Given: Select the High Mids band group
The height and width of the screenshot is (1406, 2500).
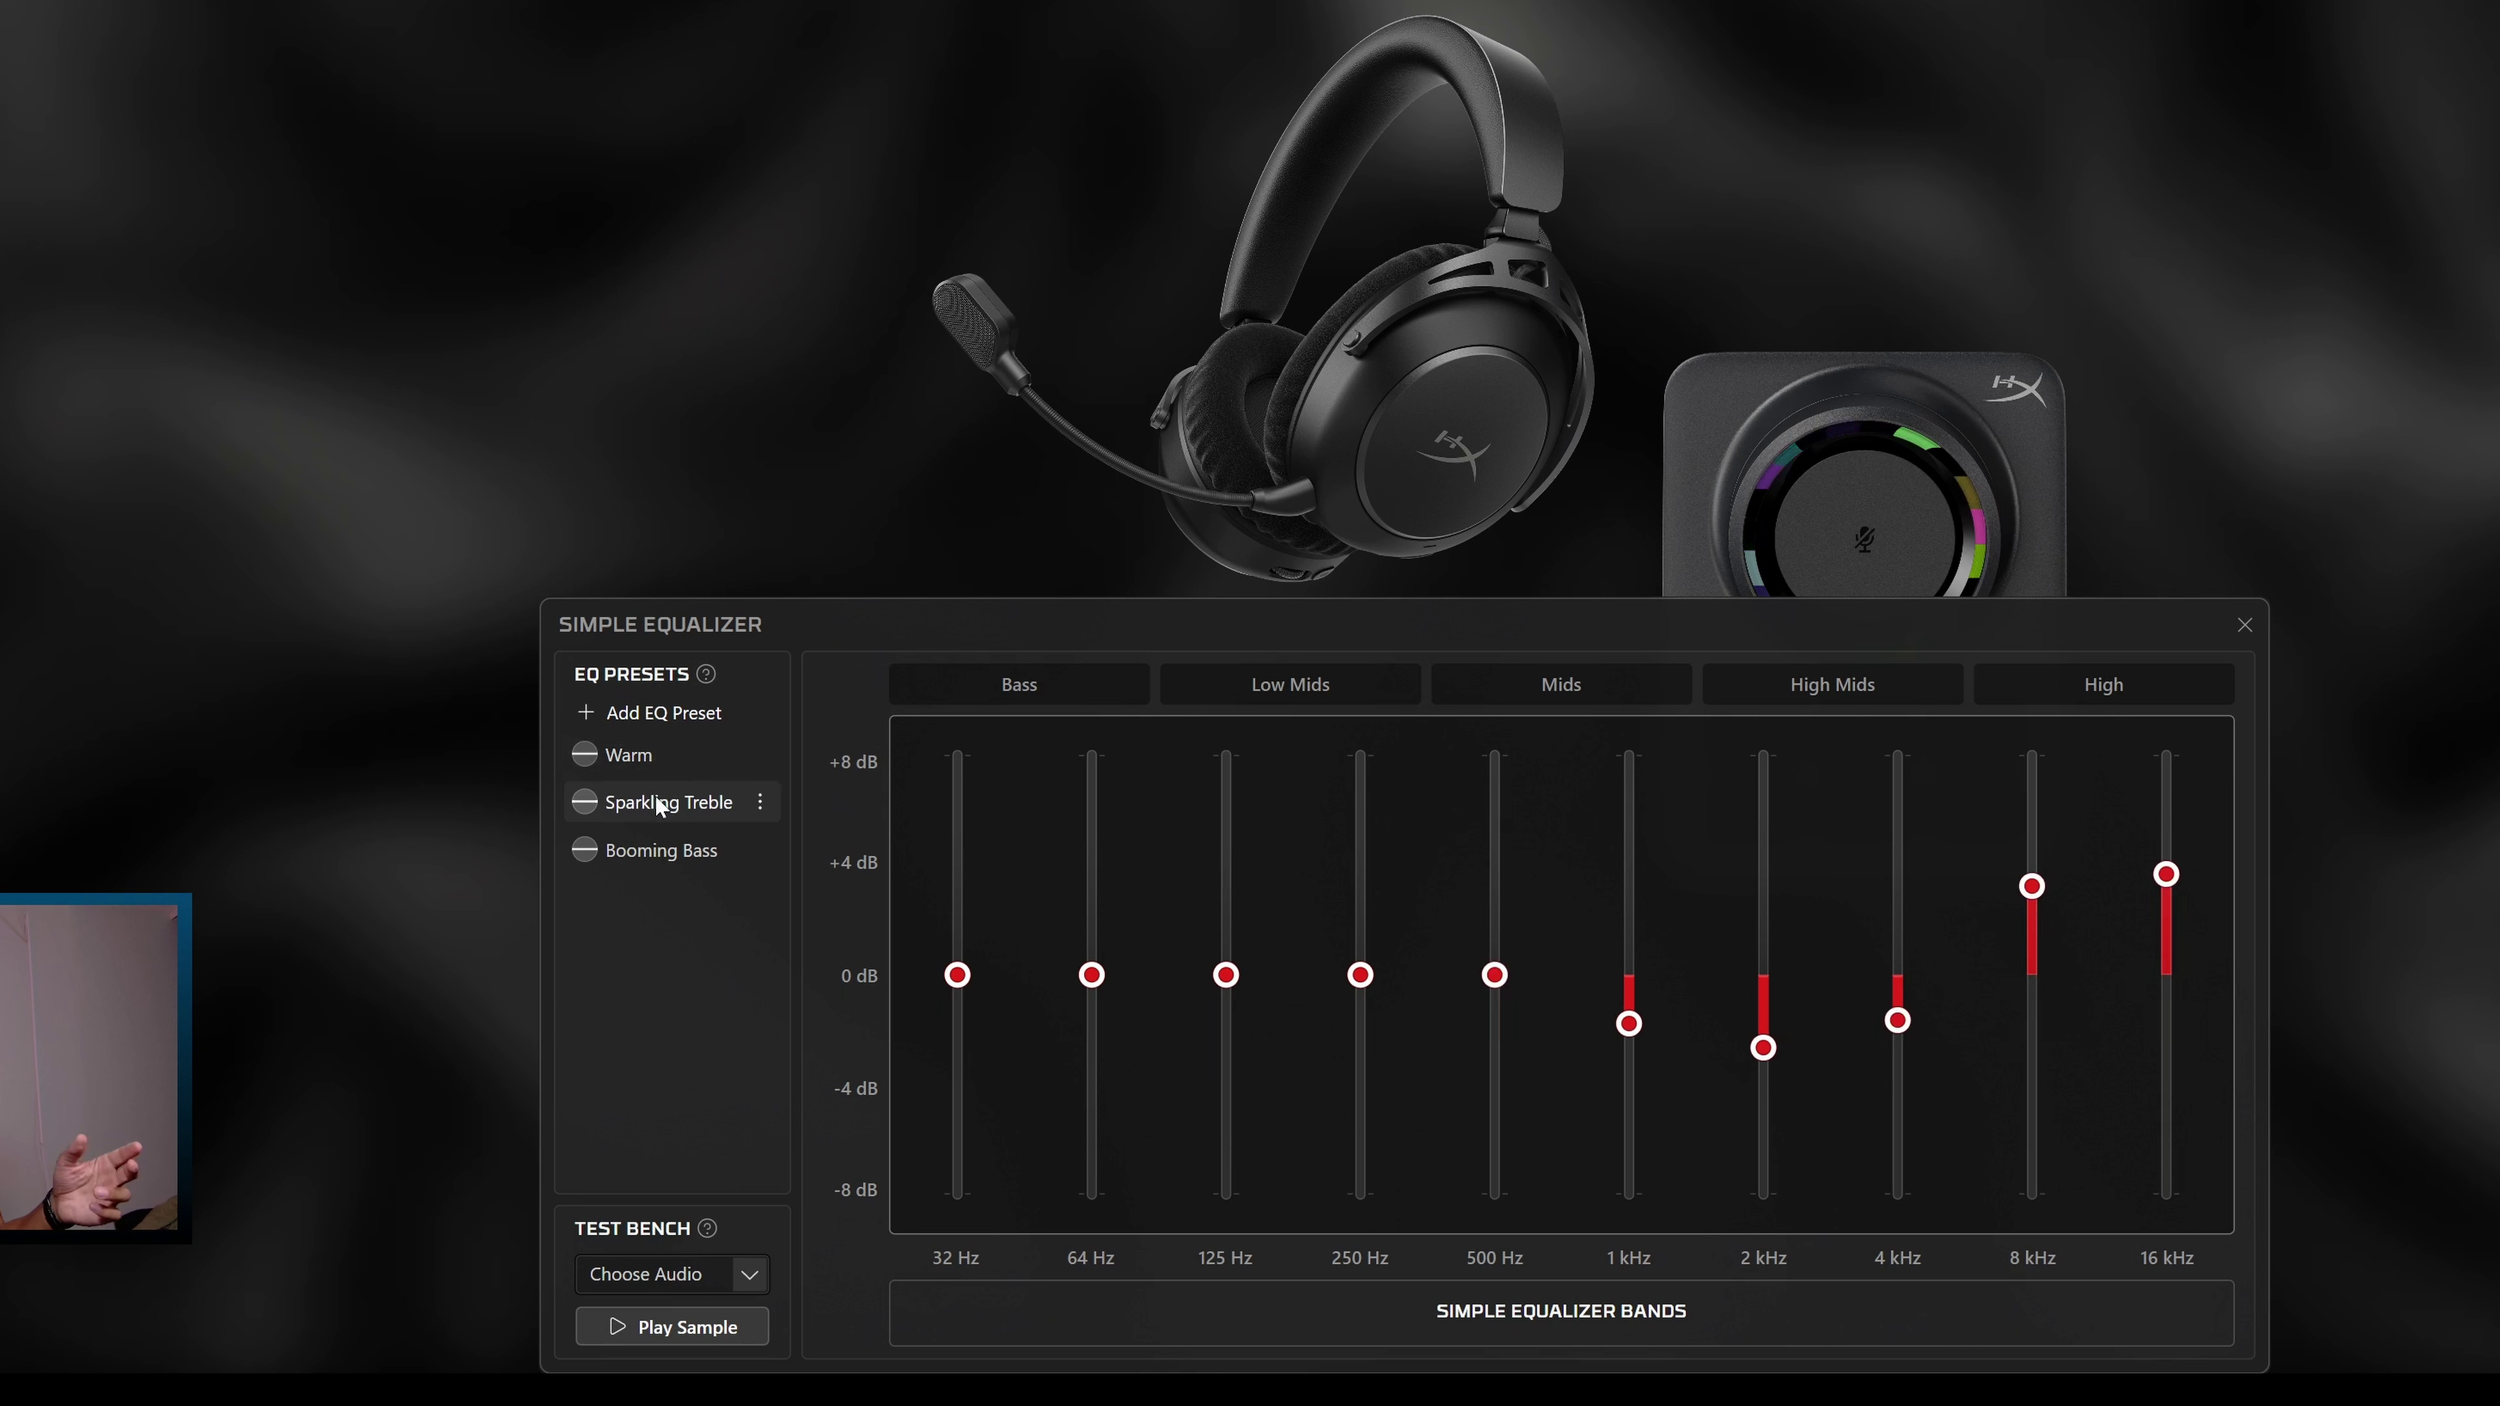Looking at the screenshot, I should pos(1832,685).
